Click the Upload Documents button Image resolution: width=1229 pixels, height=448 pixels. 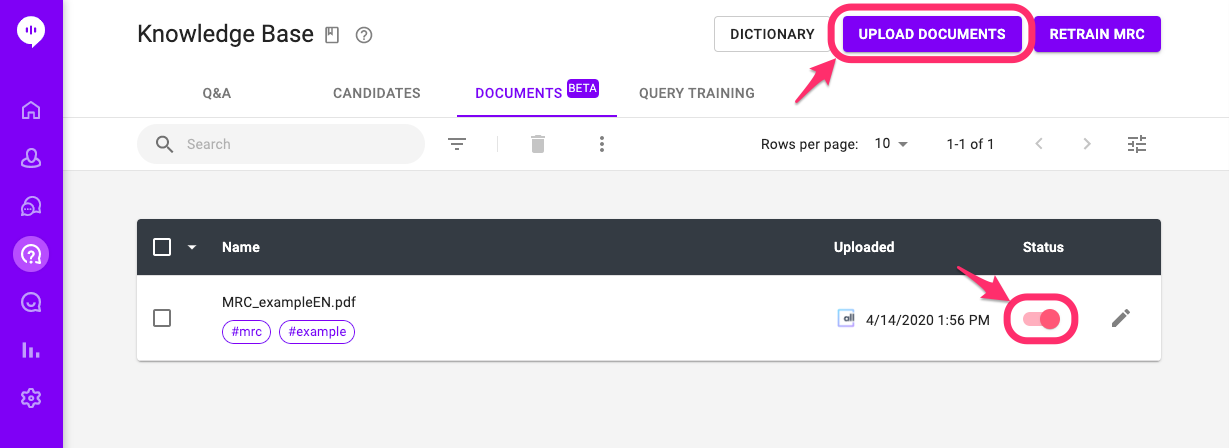pos(932,34)
